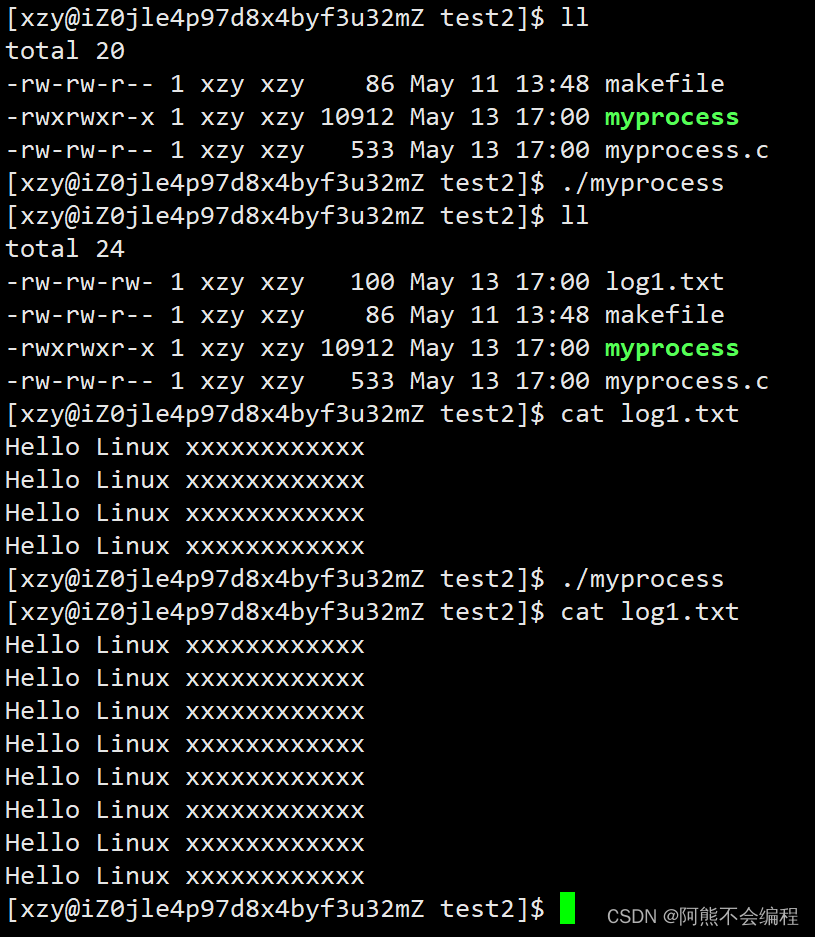Click the green myprocess filename in first listing
This screenshot has width=815, height=937.
(x=672, y=118)
